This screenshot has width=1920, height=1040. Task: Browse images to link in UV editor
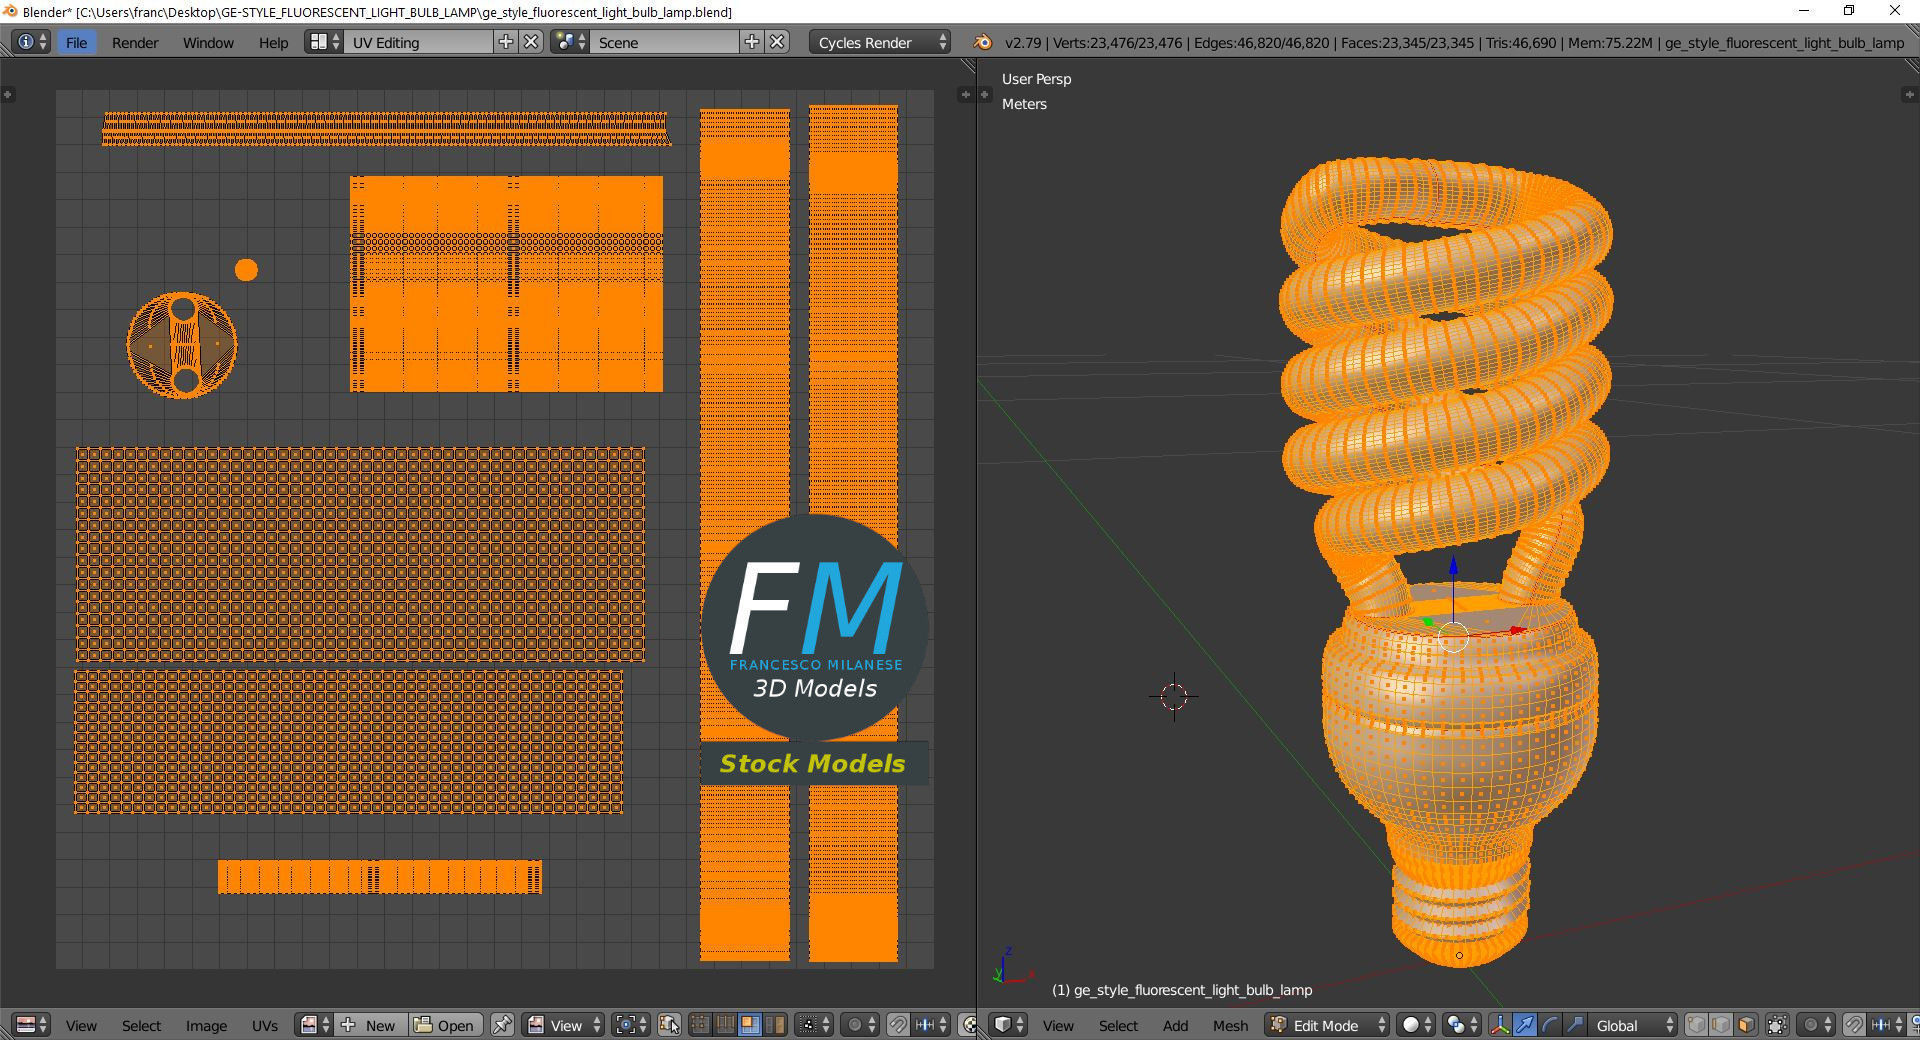pos(315,1025)
